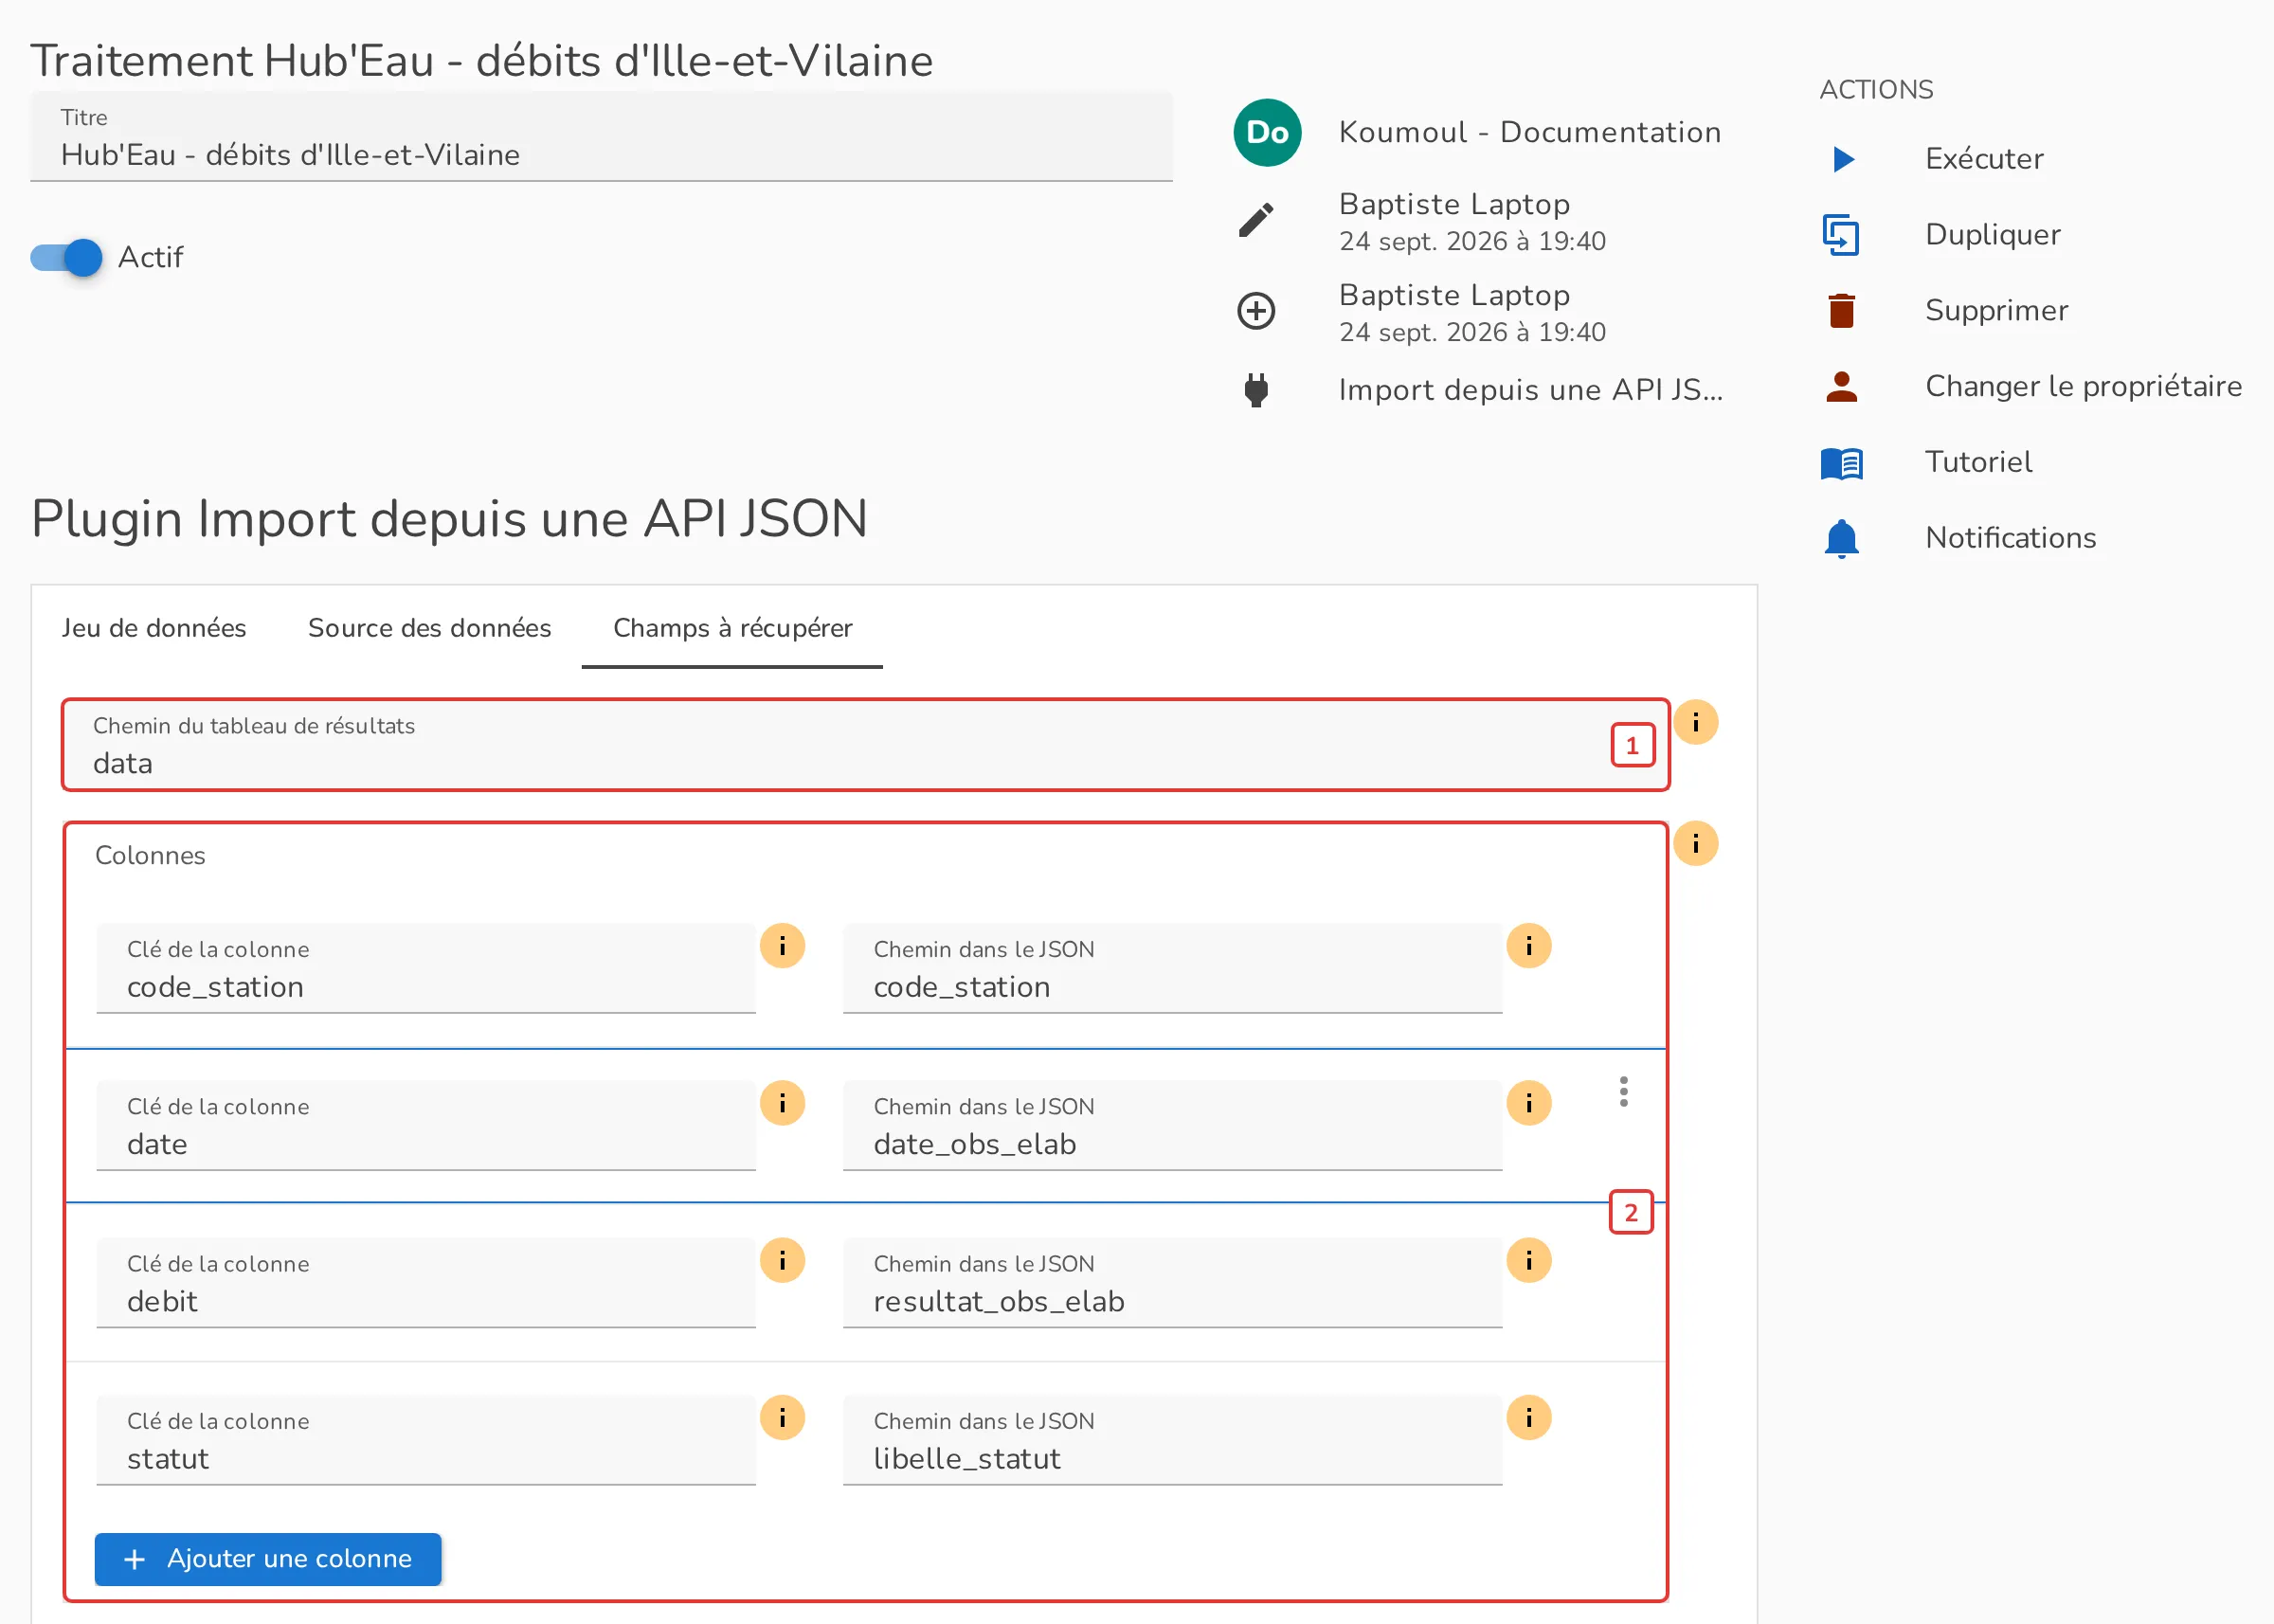Click Supprimer action label
The image size is (2274, 1624).
1996,311
